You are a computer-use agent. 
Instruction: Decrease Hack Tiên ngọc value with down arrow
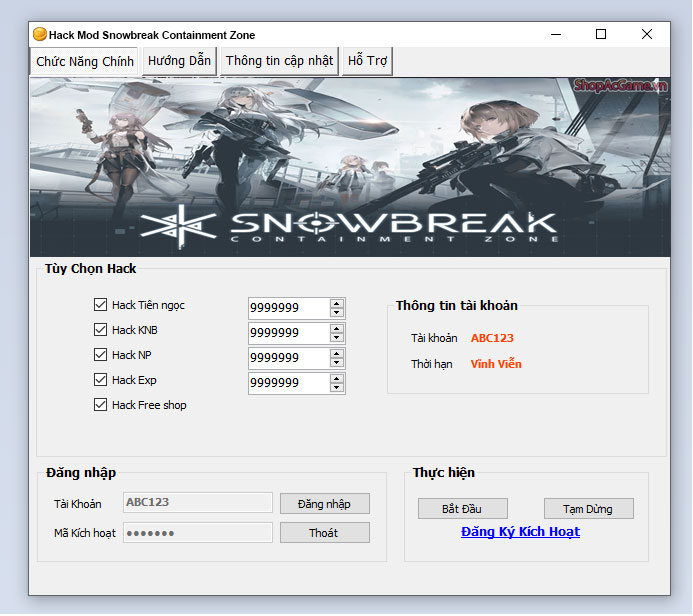click(x=337, y=312)
